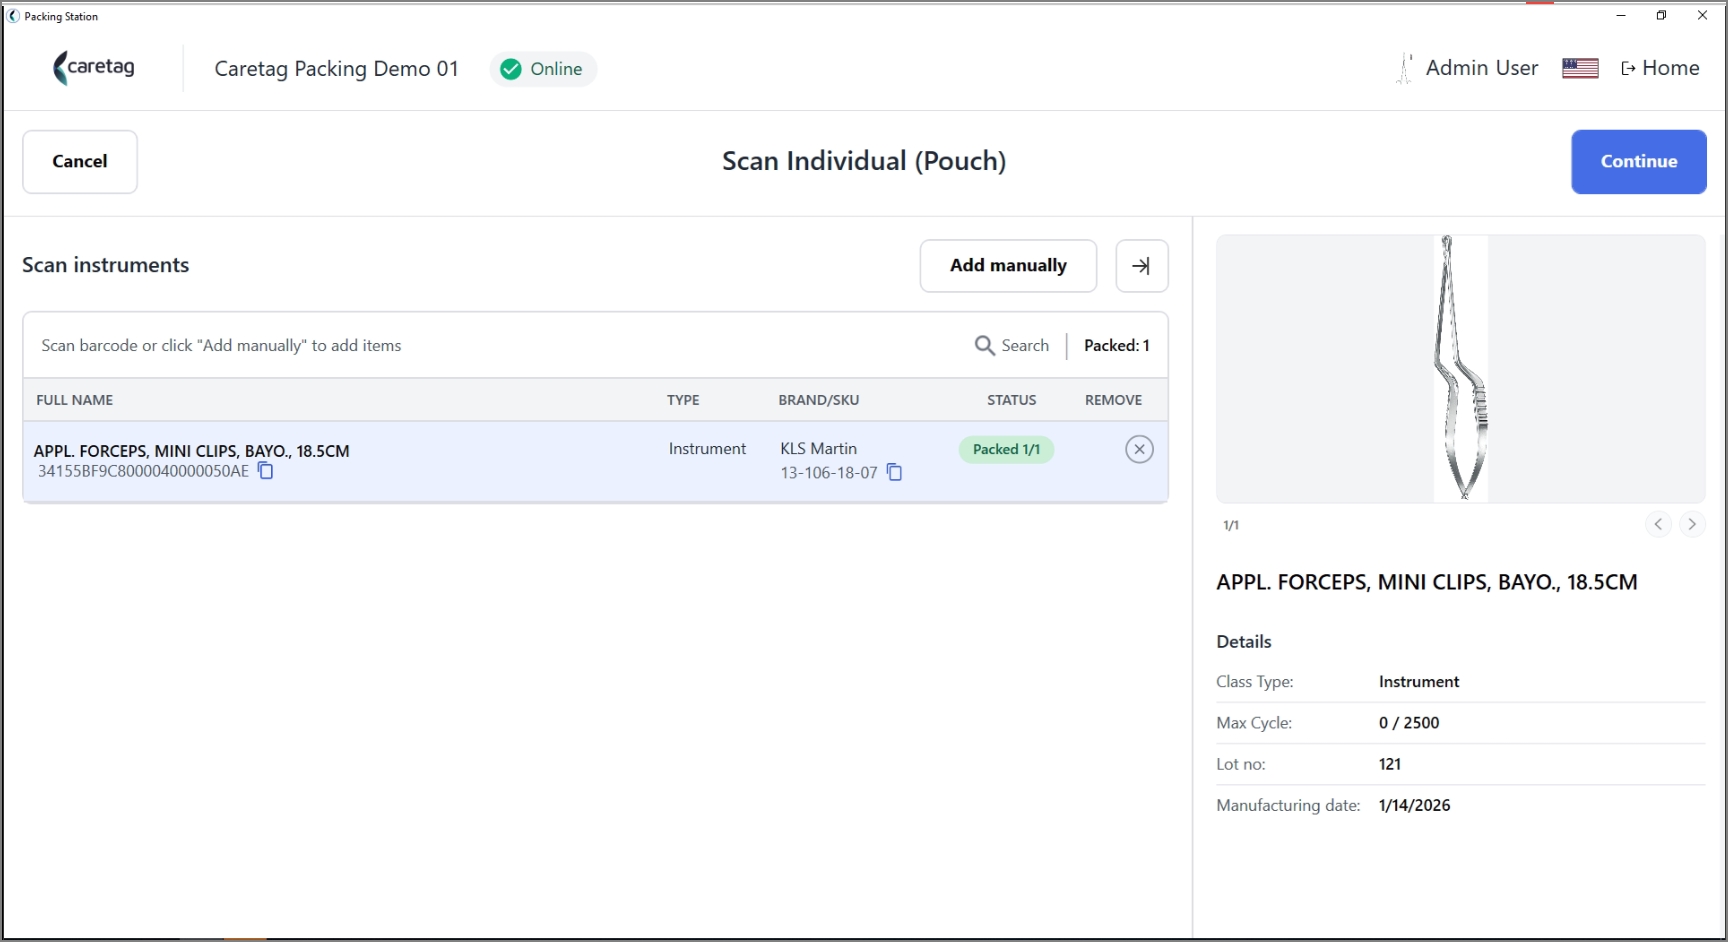Viewport: 1728px width, 942px height.
Task: Copy the SKU 13-106-18-07
Action: (x=894, y=472)
